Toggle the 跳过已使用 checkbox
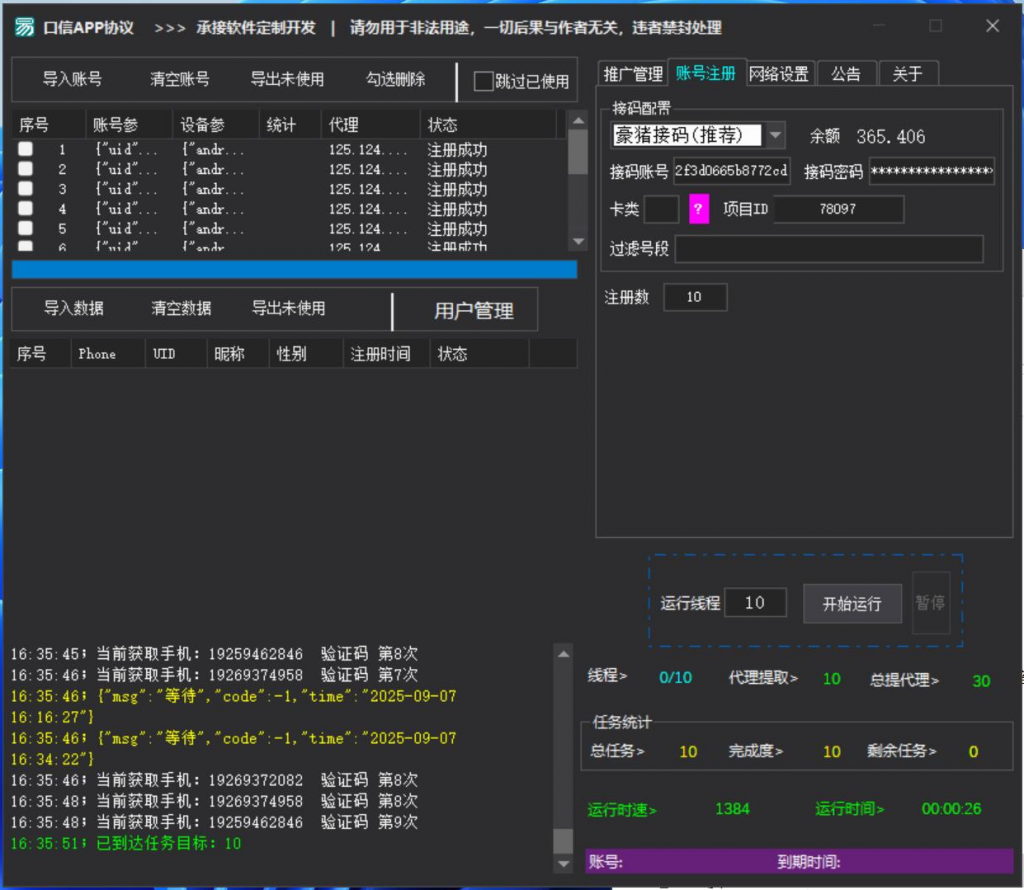Screen dimensions: 1024x890 point(484,81)
